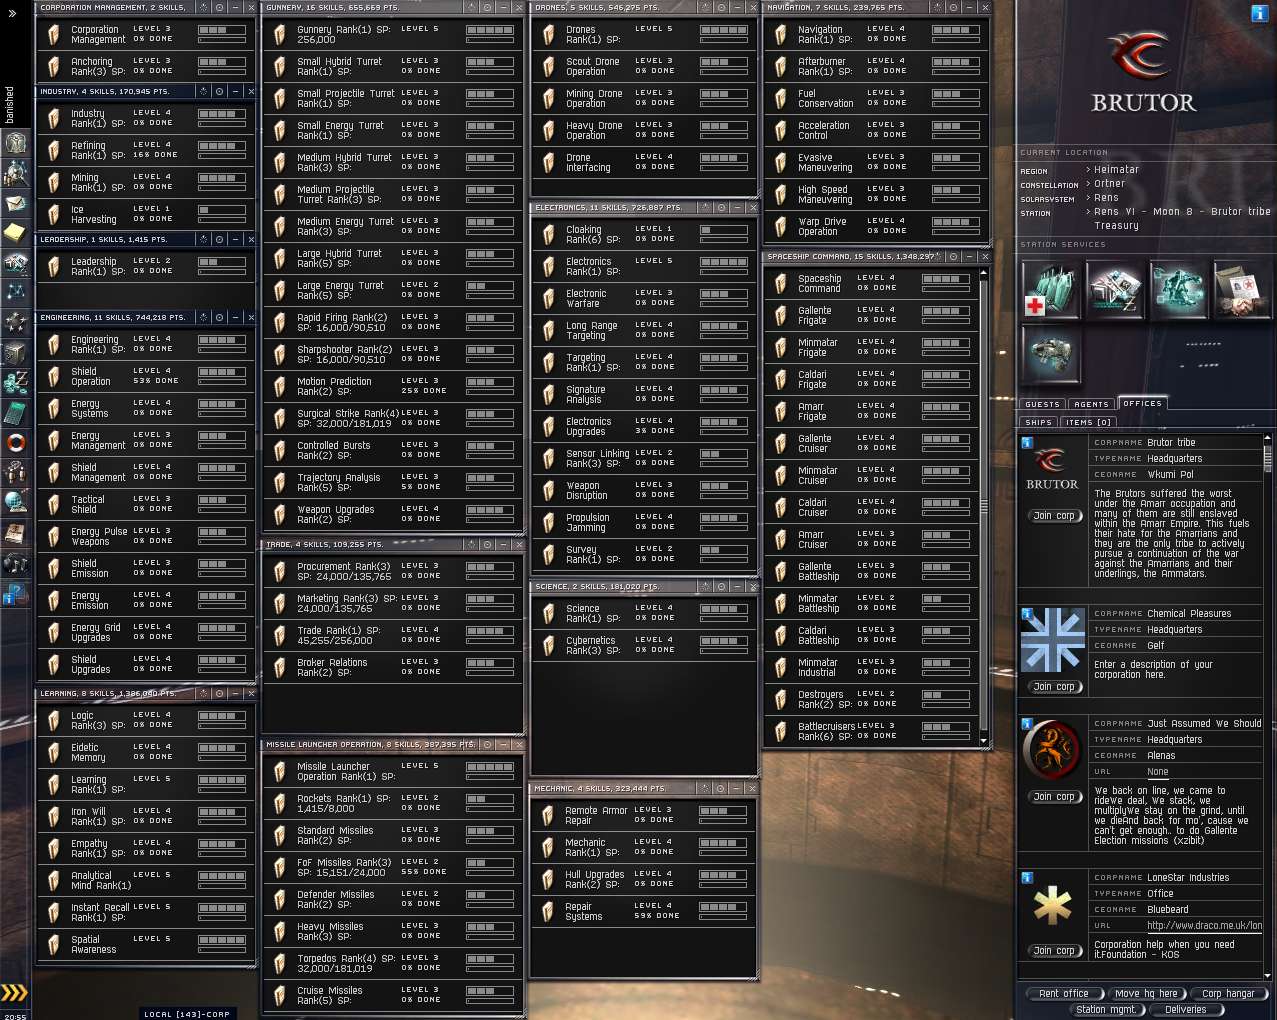Click the star constellation map icon in sidebar
Viewport: 1277px width, 1020px height.
tap(16, 292)
